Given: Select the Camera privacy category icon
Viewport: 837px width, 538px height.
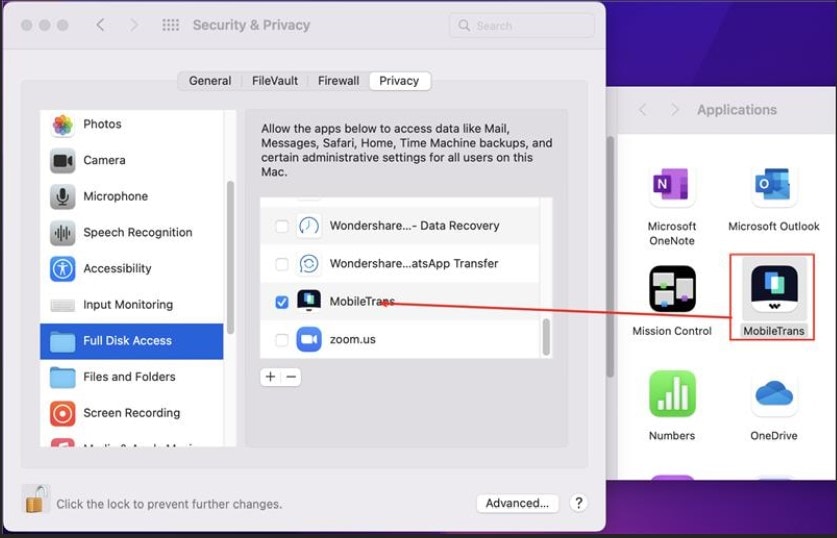Looking at the screenshot, I should click(62, 160).
